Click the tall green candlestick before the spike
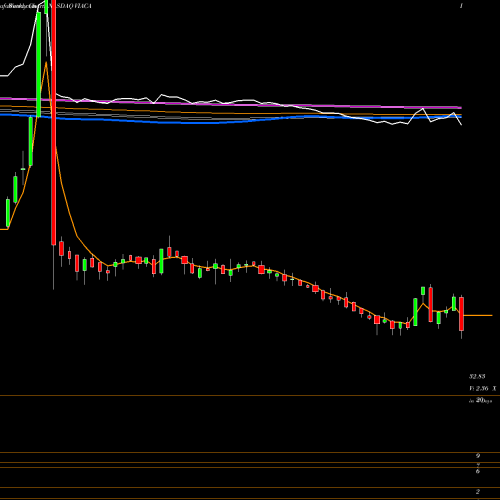The height and width of the screenshot is (500, 500). tap(39, 65)
